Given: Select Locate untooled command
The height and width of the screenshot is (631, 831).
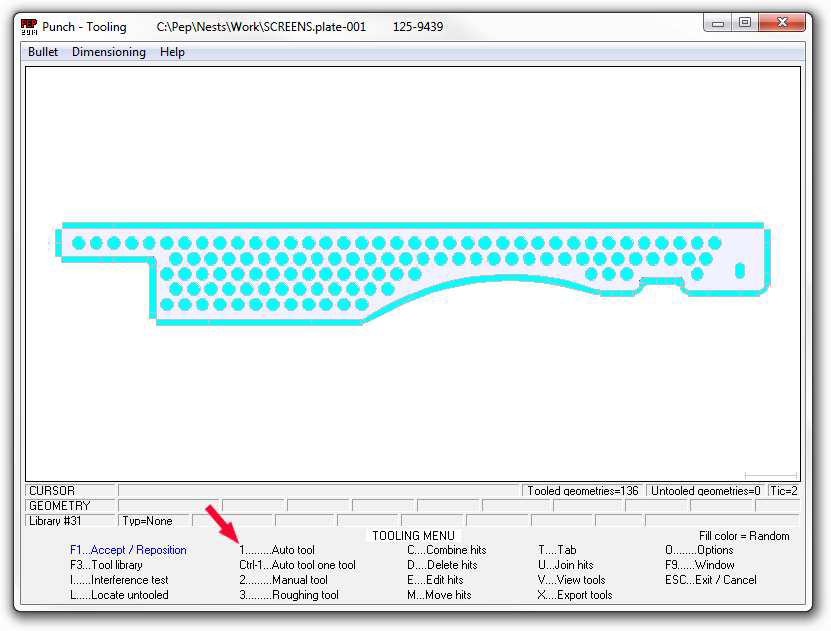Looking at the screenshot, I should (x=119, y=595).
